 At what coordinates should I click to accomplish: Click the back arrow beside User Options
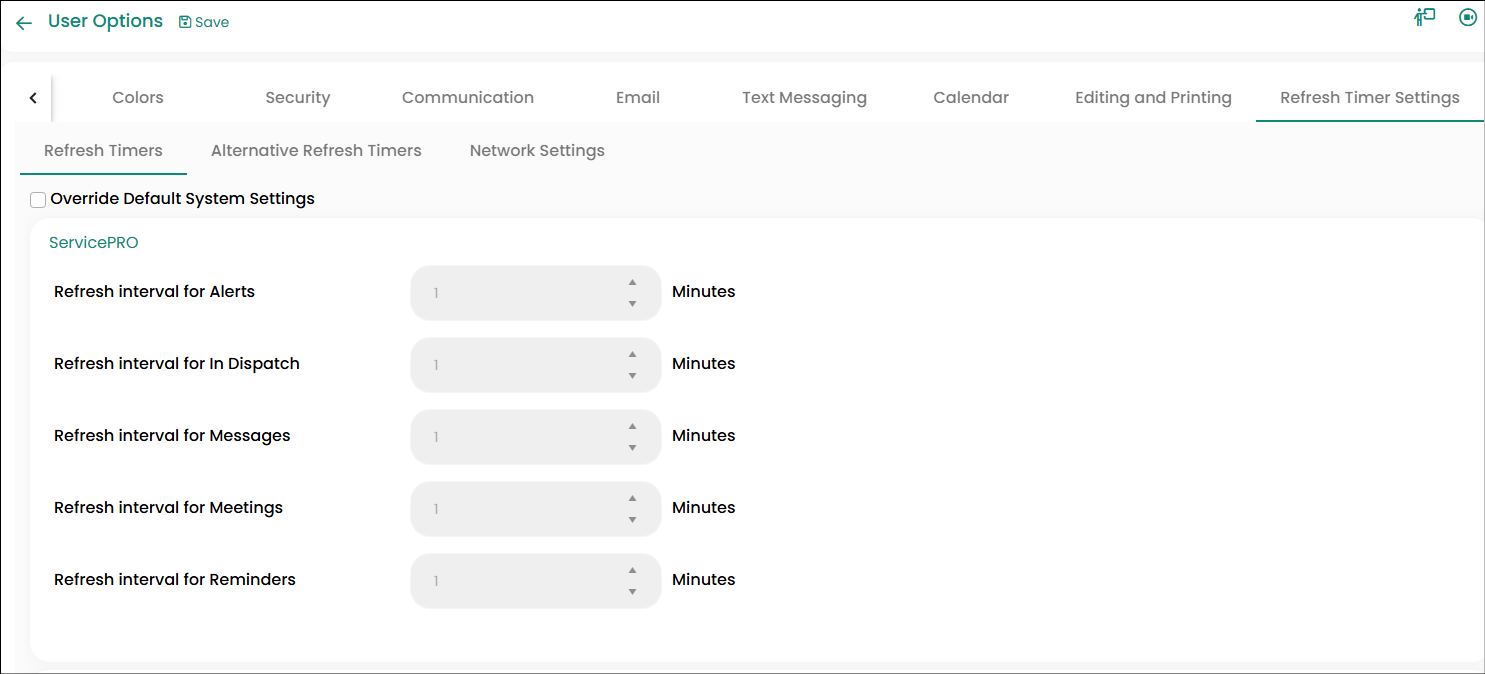coord(24,23)
